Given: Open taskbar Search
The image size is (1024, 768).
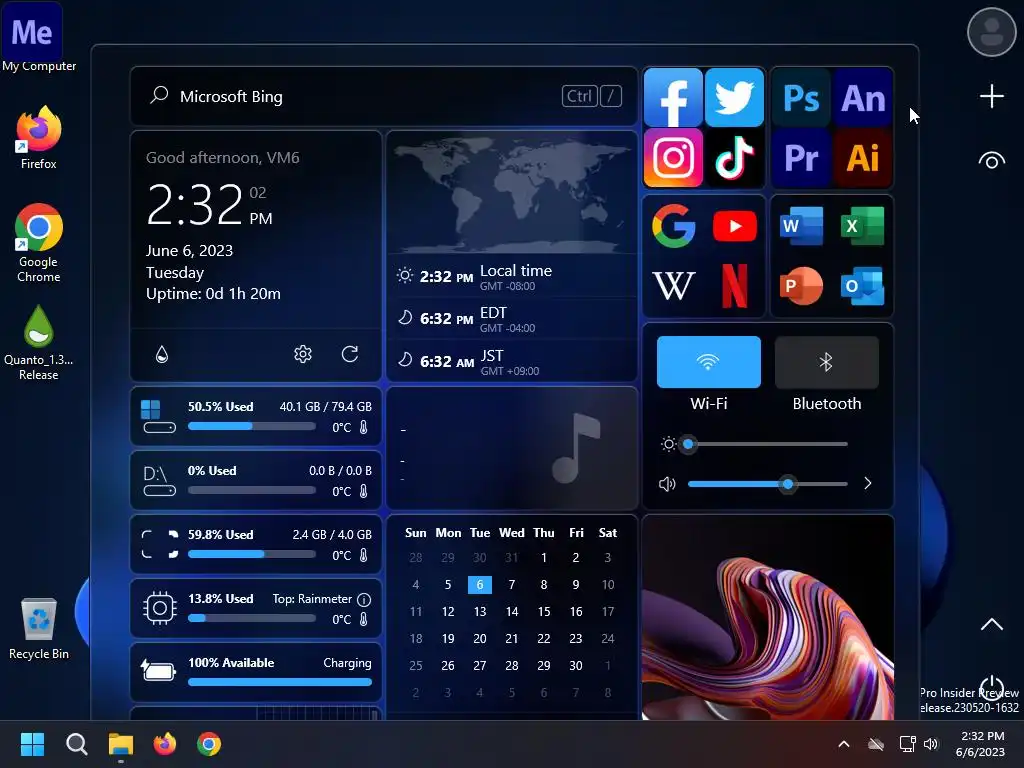Looking at the screenshot, I should (76, 744).
